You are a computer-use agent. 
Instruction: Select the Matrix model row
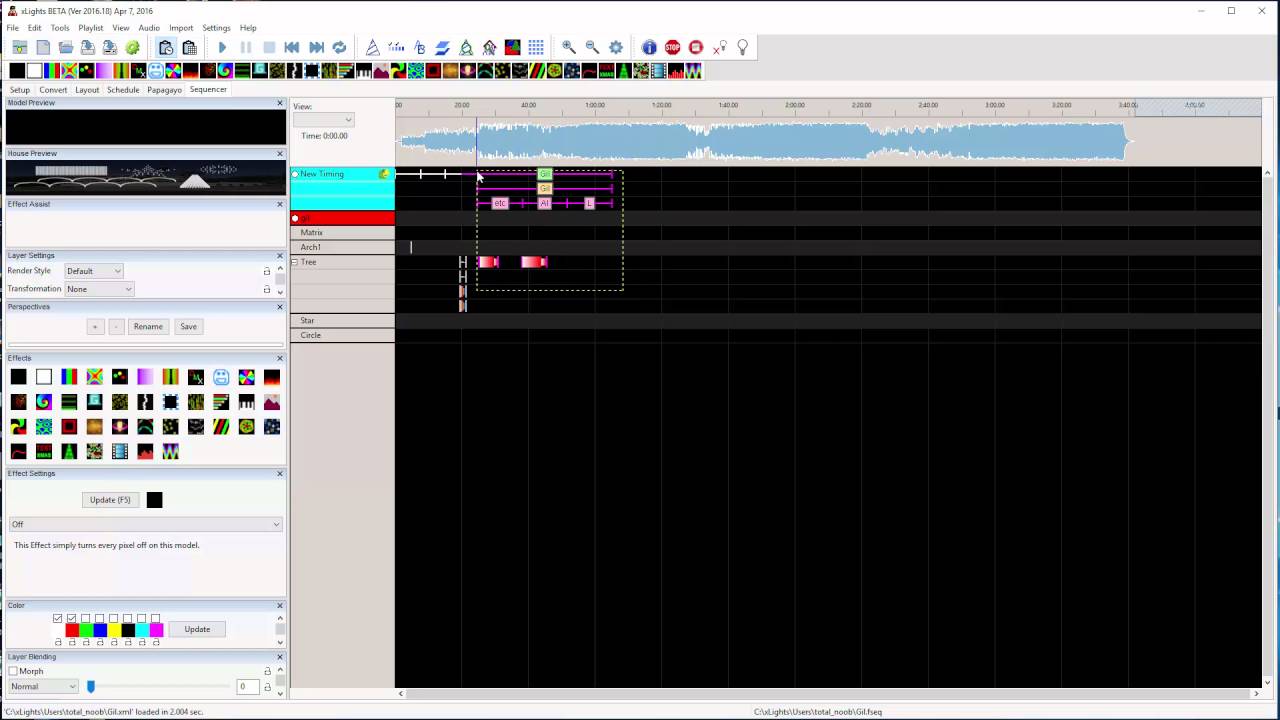click(x=343, y=232)
